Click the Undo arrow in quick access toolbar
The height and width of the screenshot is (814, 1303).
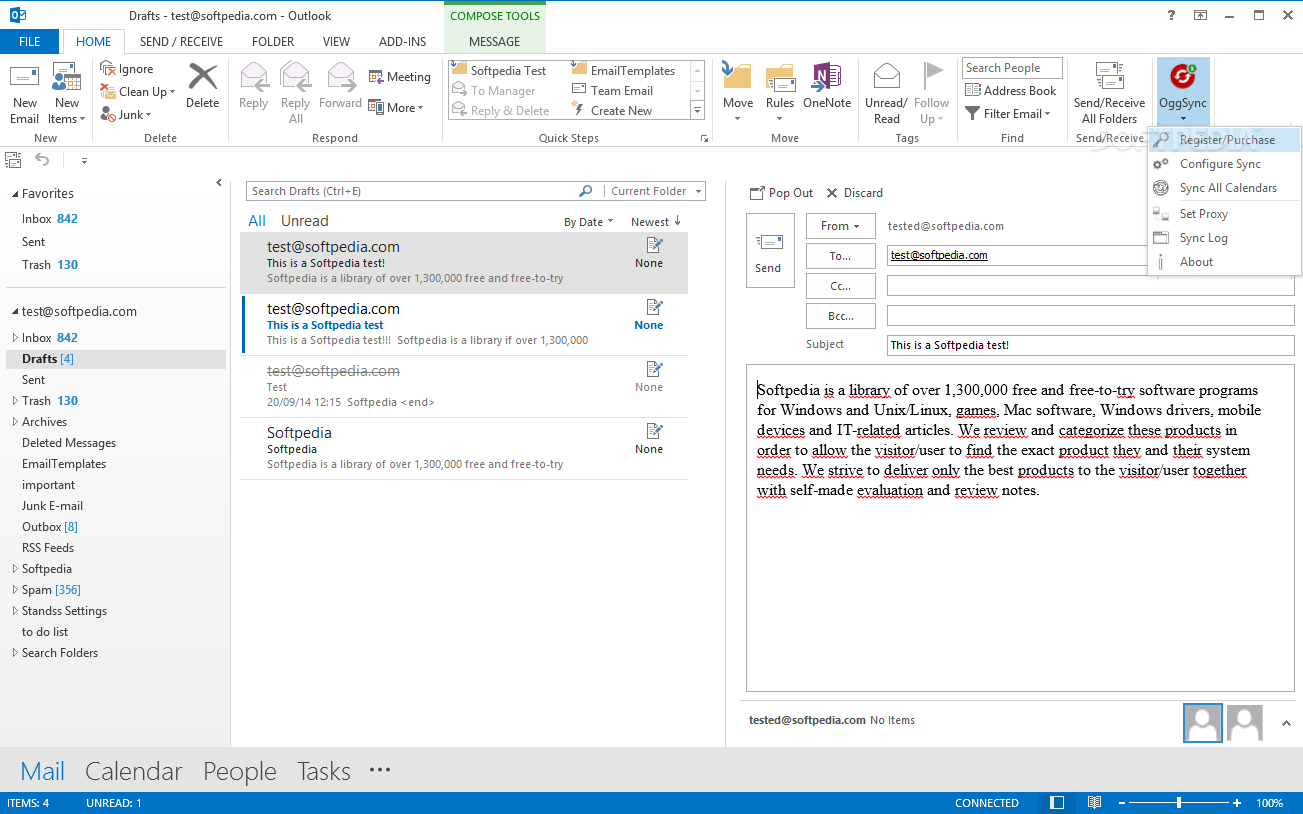[x=41, y=159]
